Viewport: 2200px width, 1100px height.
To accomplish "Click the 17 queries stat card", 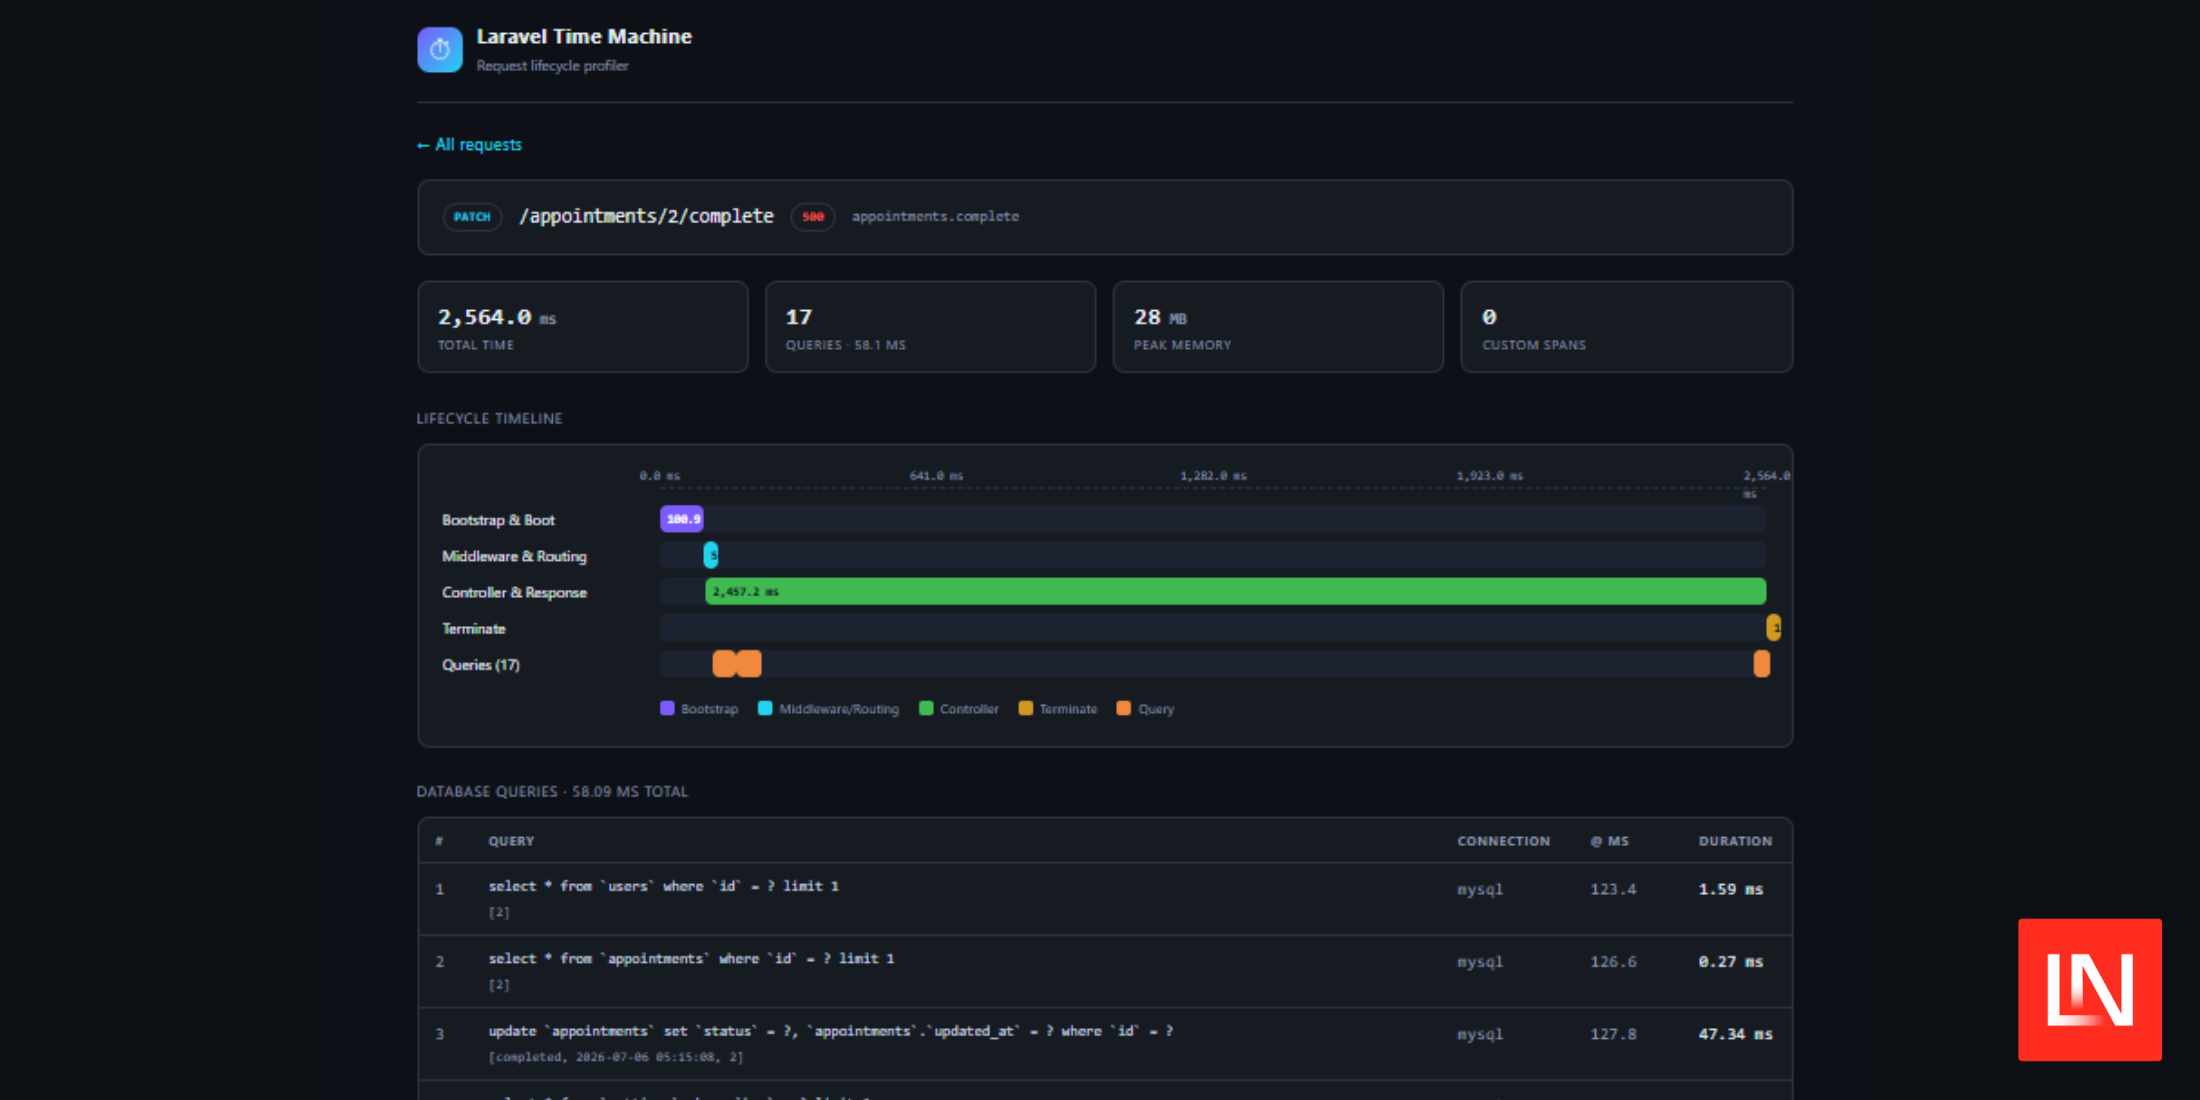I will [x=930, y=327].
